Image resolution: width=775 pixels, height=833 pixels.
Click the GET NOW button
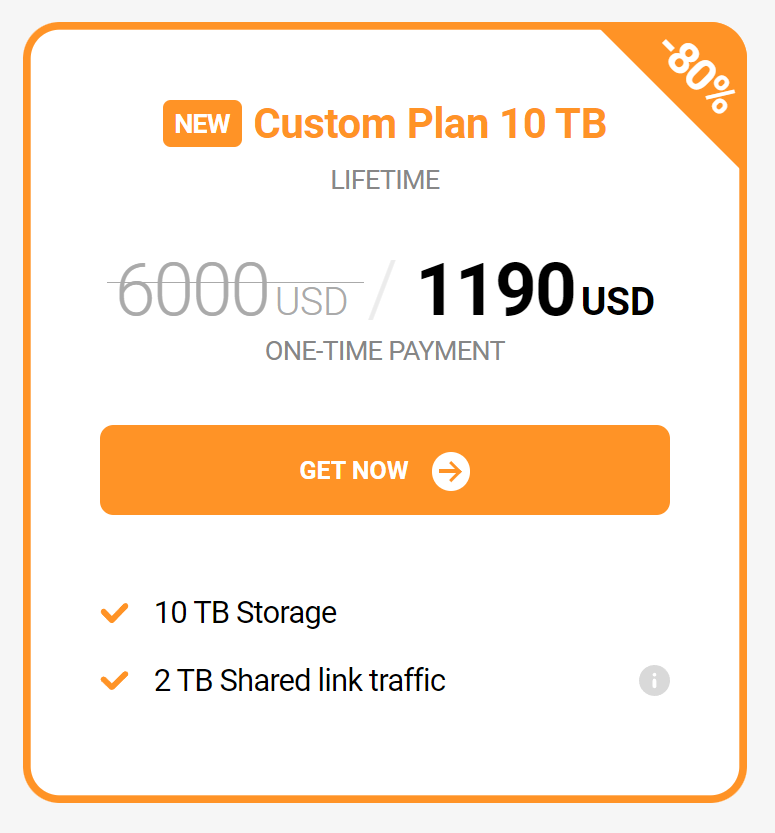(x=385, y=470)
